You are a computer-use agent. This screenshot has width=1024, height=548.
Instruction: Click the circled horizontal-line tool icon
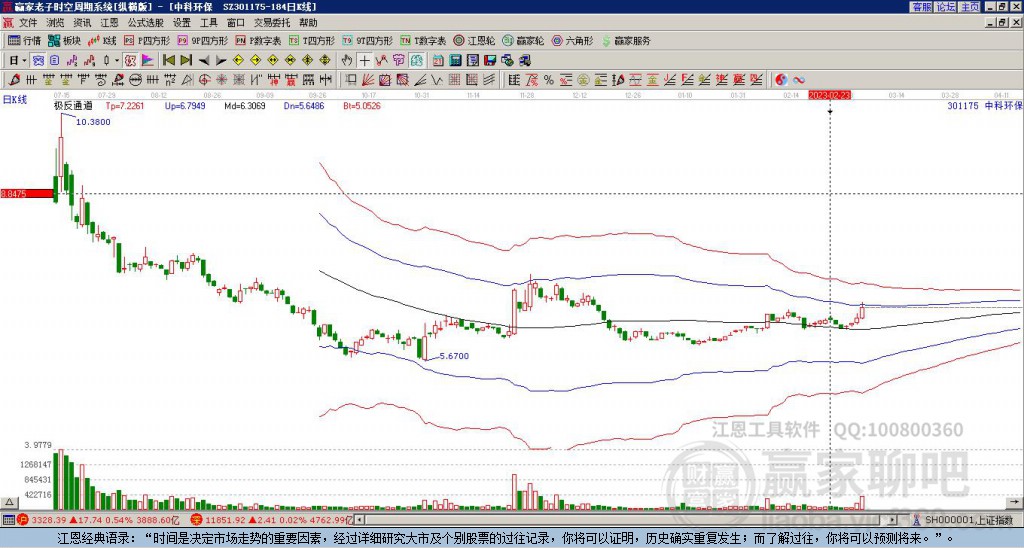(x=135, y=80)
